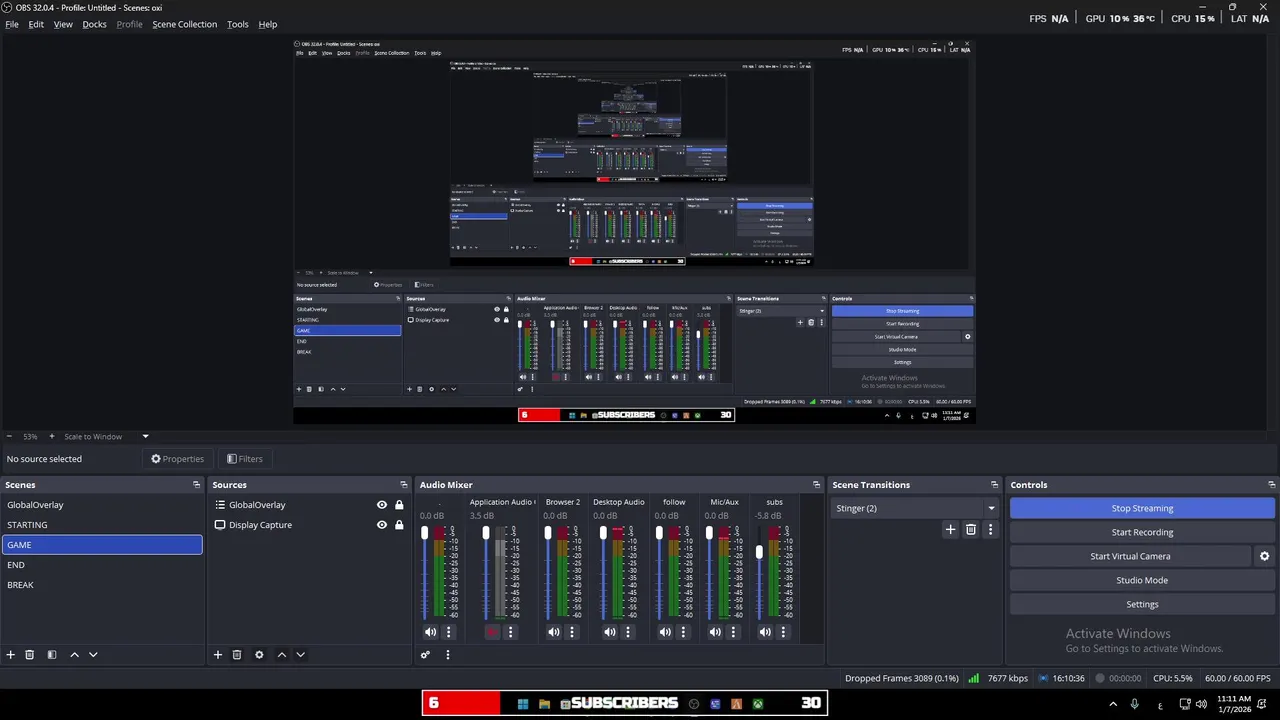The width and height of the screenshot is (1280, 720).
Task: Open transition properties three-dot icon
Action: (x=990, y=530)
